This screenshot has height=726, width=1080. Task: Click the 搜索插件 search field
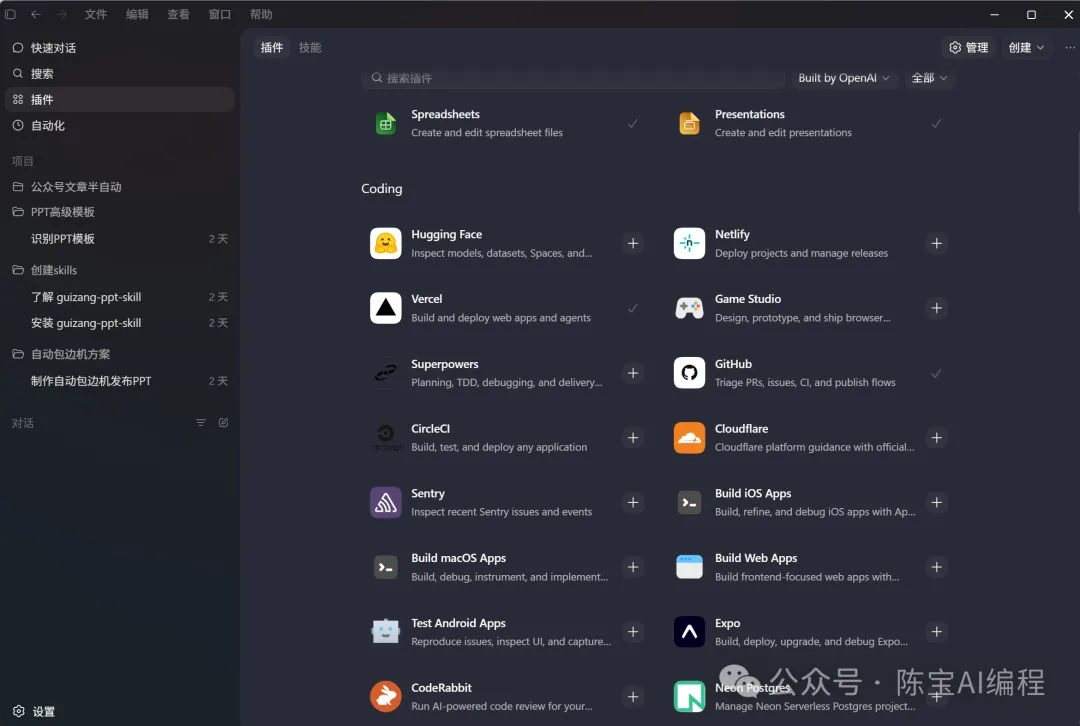573,78
